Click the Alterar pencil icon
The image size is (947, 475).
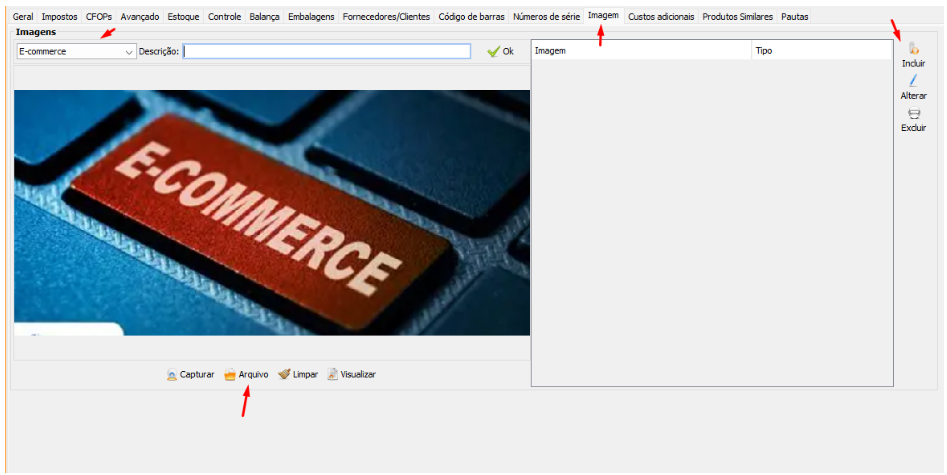coord(913,81)
